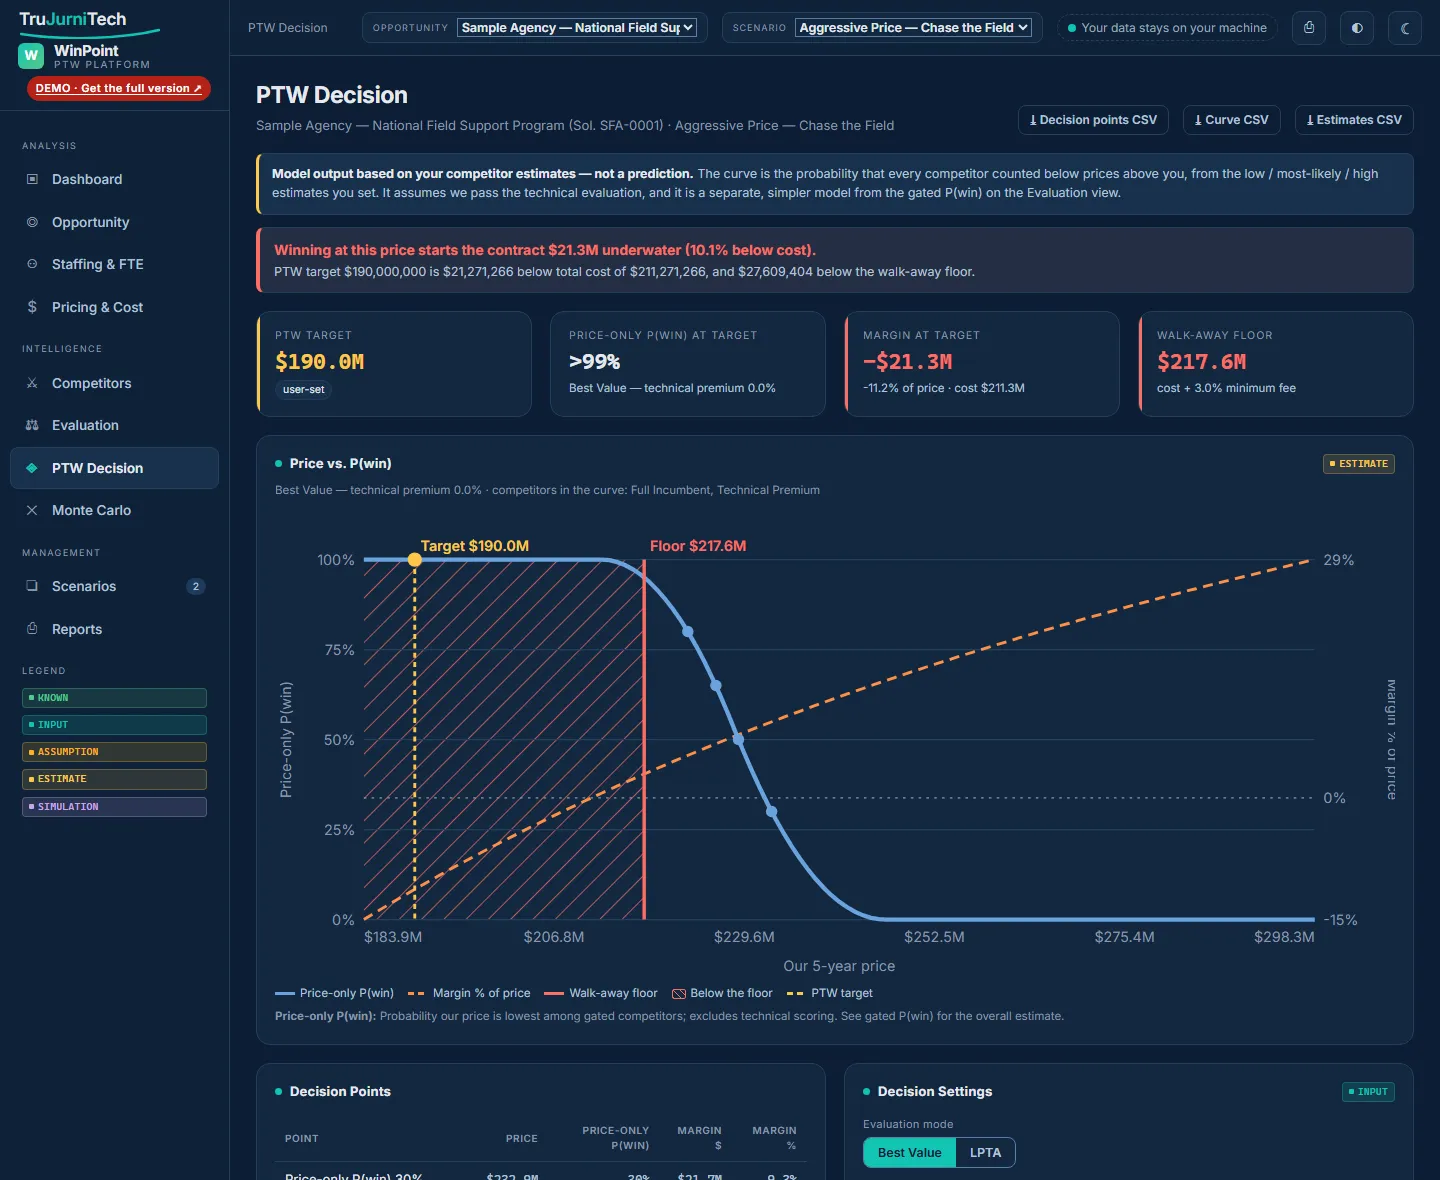Click the PRICE-ONLY P(WIN) column header
Image resolution: width=1440 pixels, height=1180 pixels.
coord(616,1138)
